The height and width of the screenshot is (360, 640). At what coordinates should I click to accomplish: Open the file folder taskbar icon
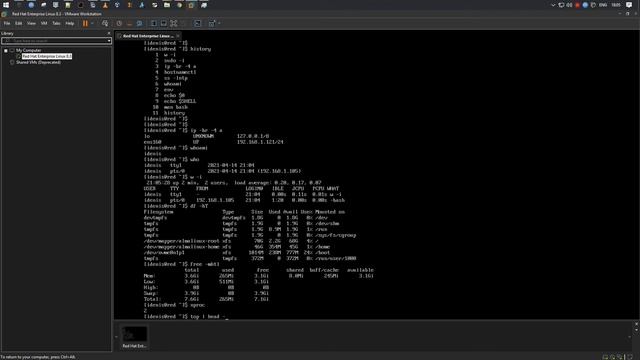[167, 5]
